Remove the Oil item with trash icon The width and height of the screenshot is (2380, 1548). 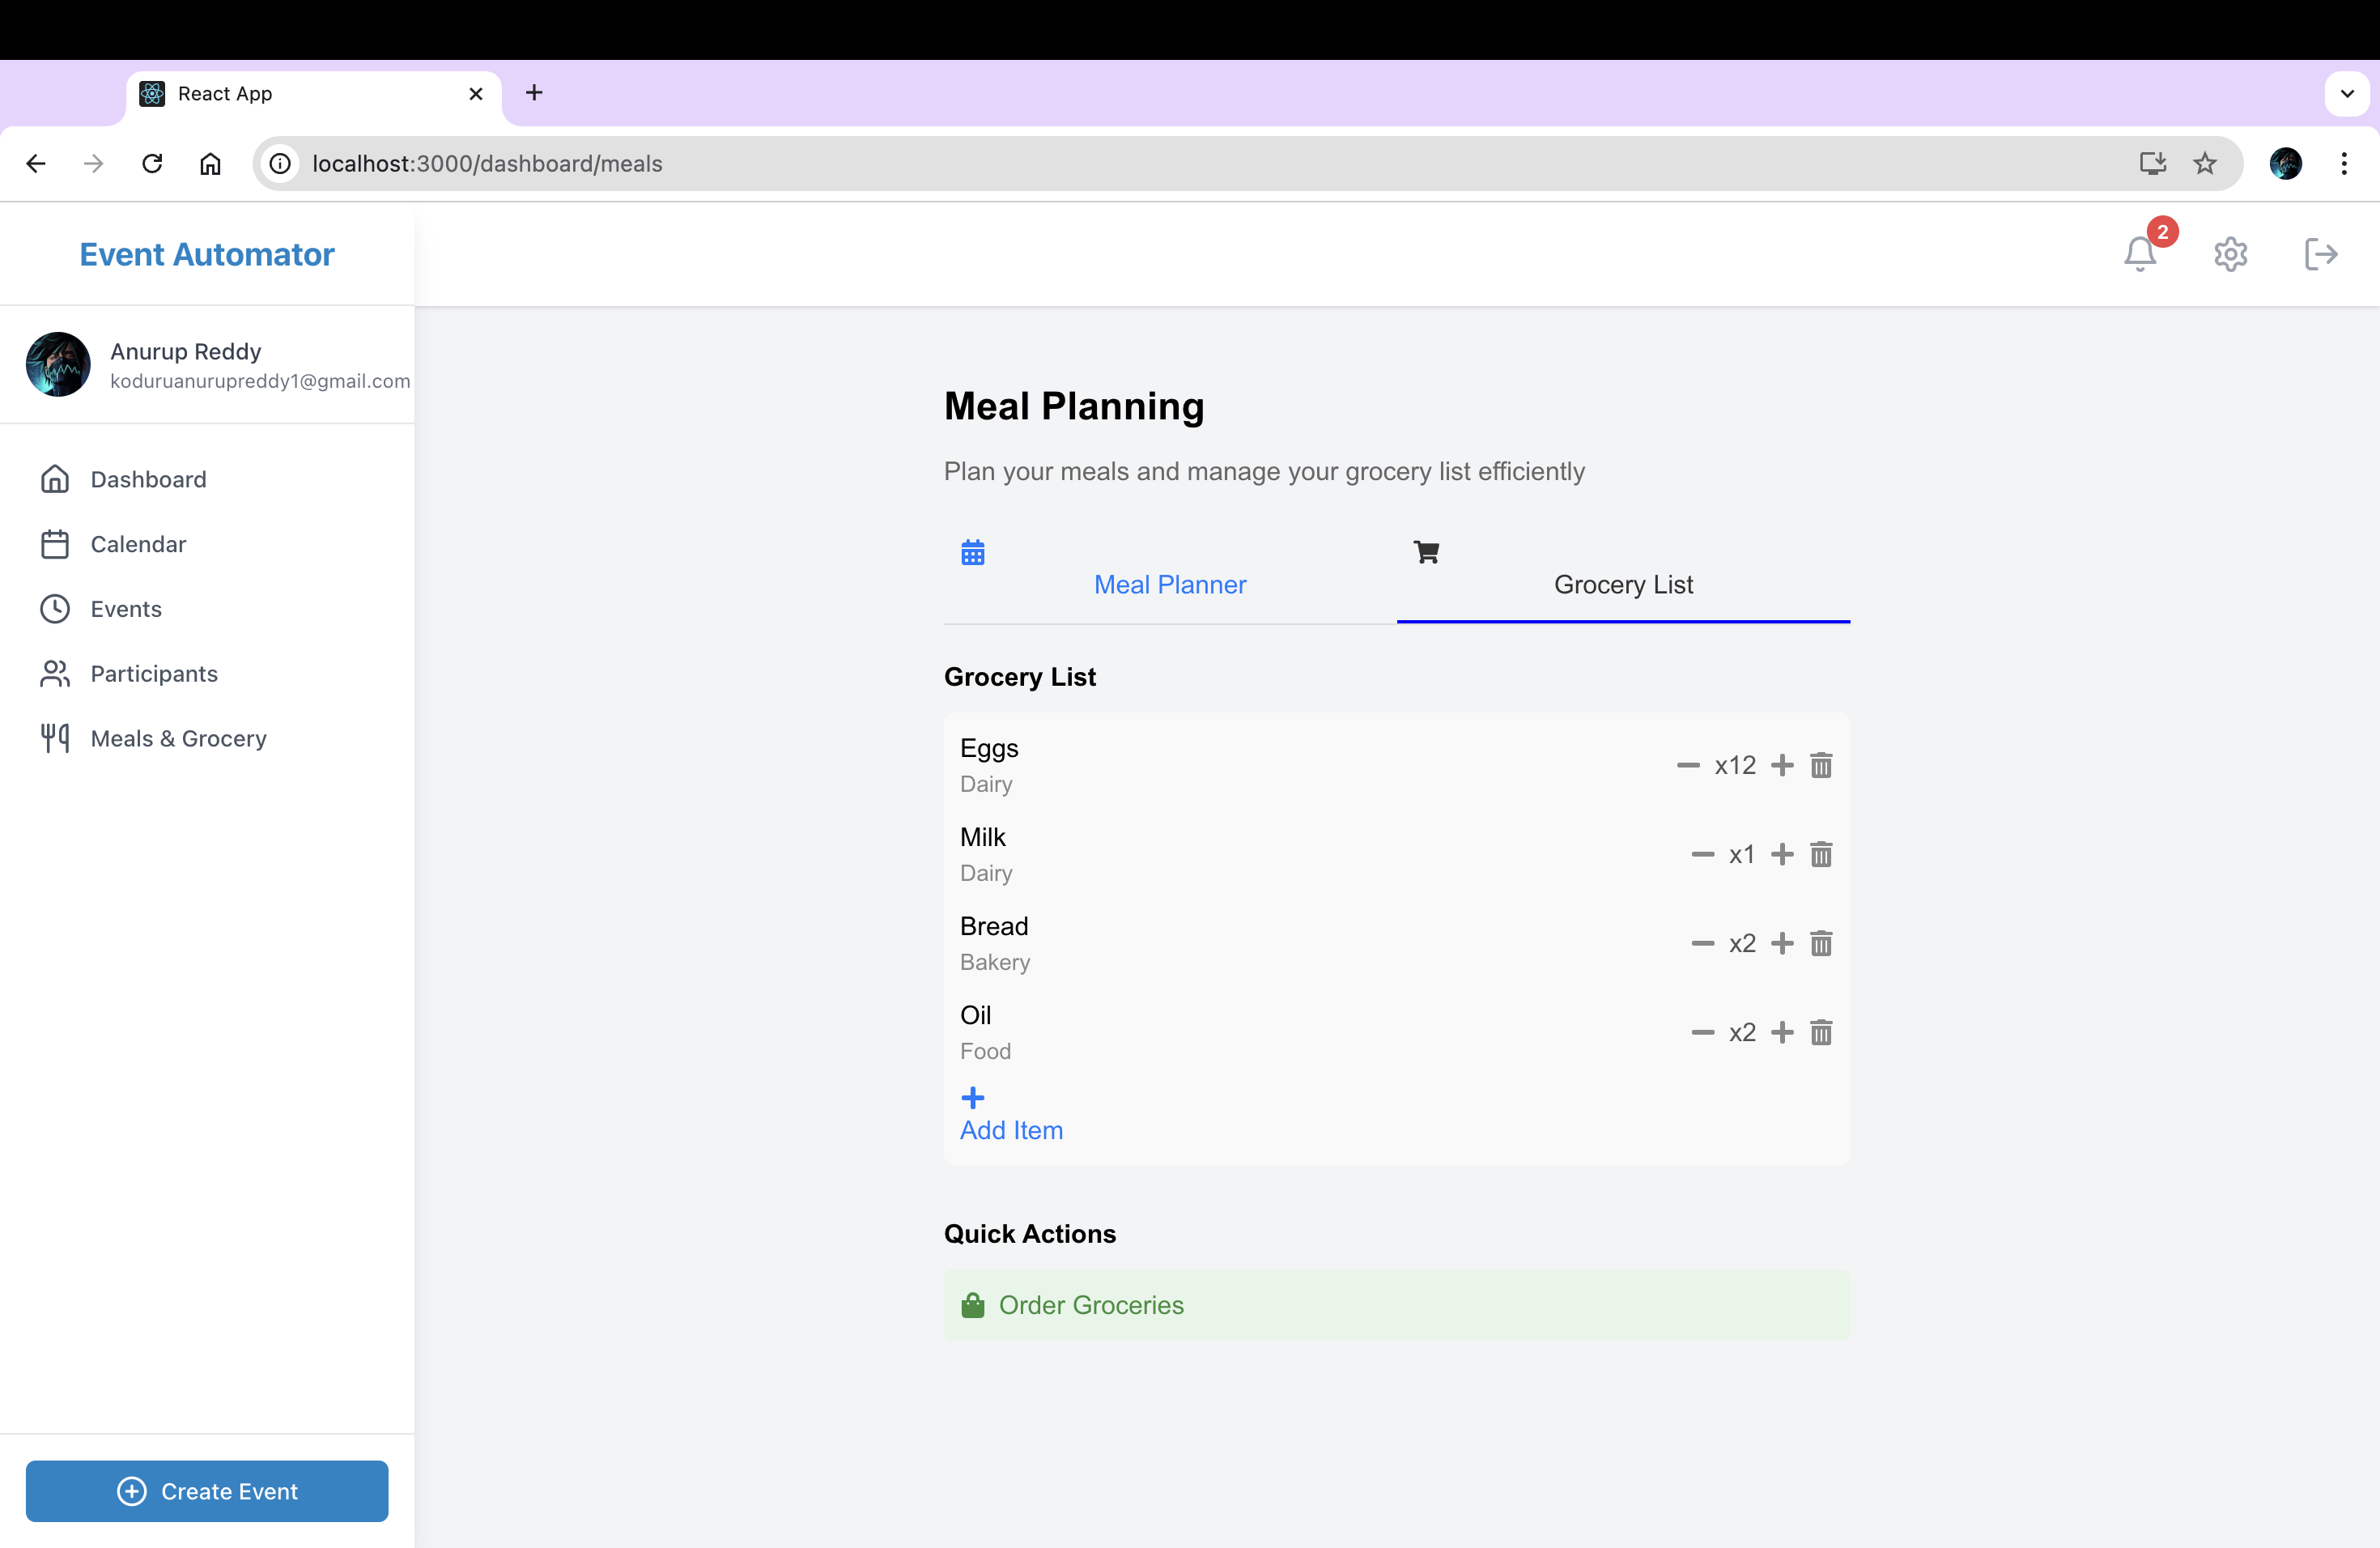click(x=1821, y=1032)
